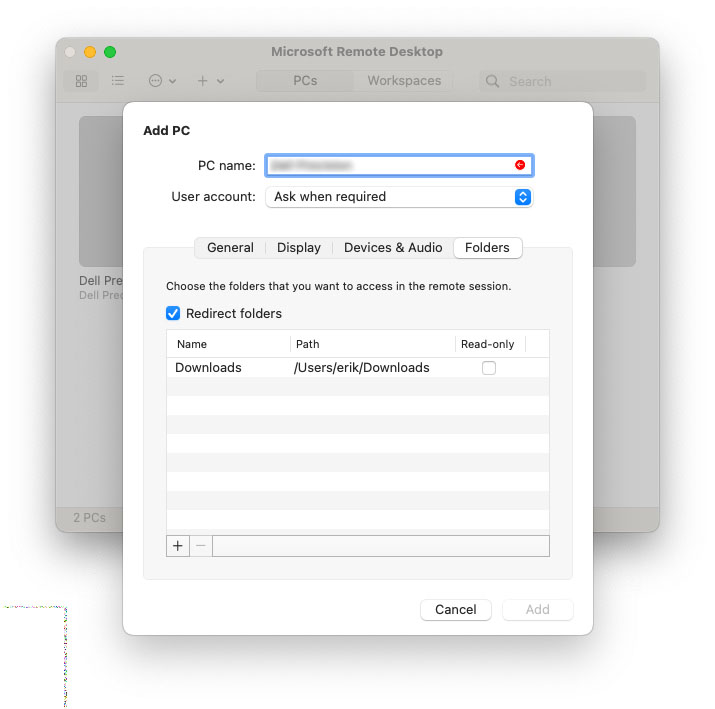
Task: Select the PCs segment in main window
Action: [305, 81]
